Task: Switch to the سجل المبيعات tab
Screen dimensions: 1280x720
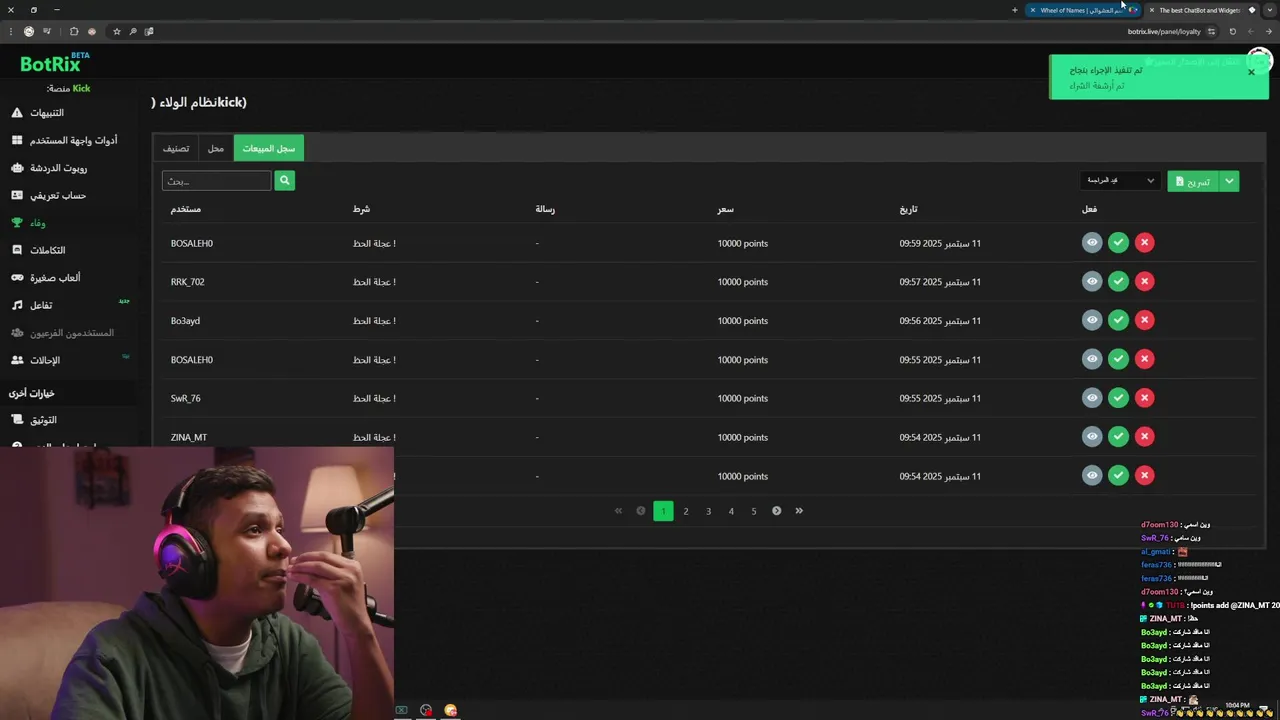Action: pyautogui.click(x=268, y=148)
